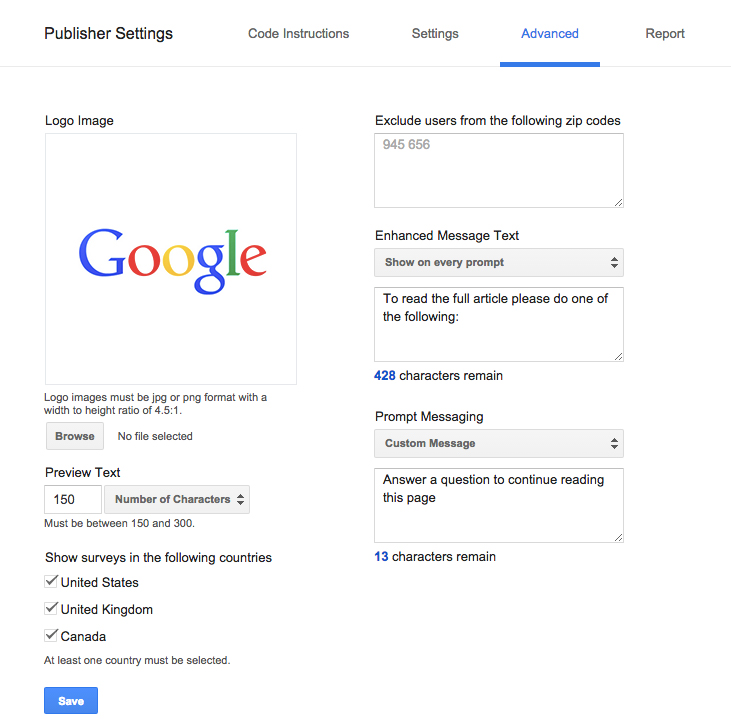Click the Enhanced Message Text label
This screenshot has height=727, width=731.
447,235
